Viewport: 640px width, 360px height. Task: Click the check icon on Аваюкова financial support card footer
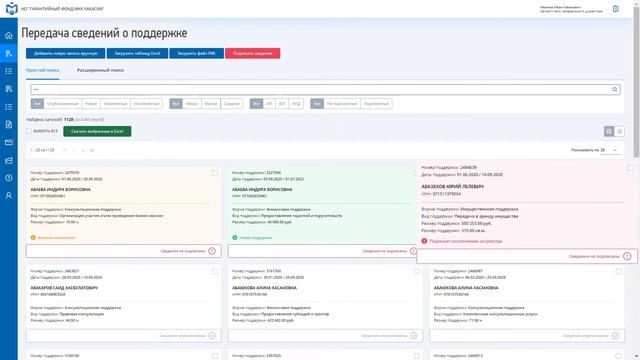point(413,336)
